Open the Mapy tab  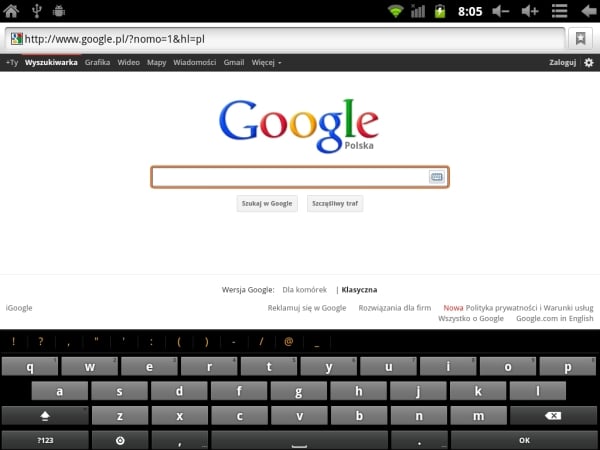(157, 62)
